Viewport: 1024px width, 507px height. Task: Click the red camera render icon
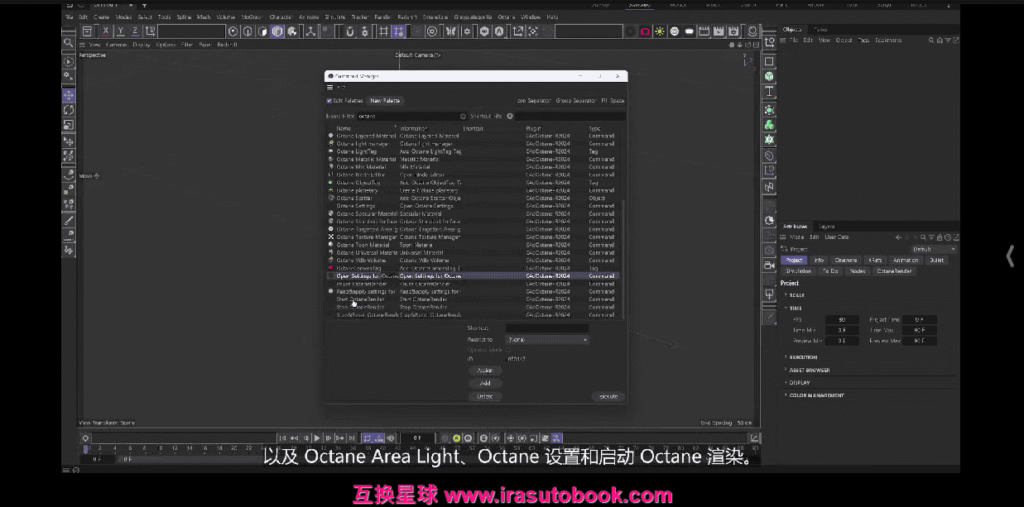[x=645, y=31]
